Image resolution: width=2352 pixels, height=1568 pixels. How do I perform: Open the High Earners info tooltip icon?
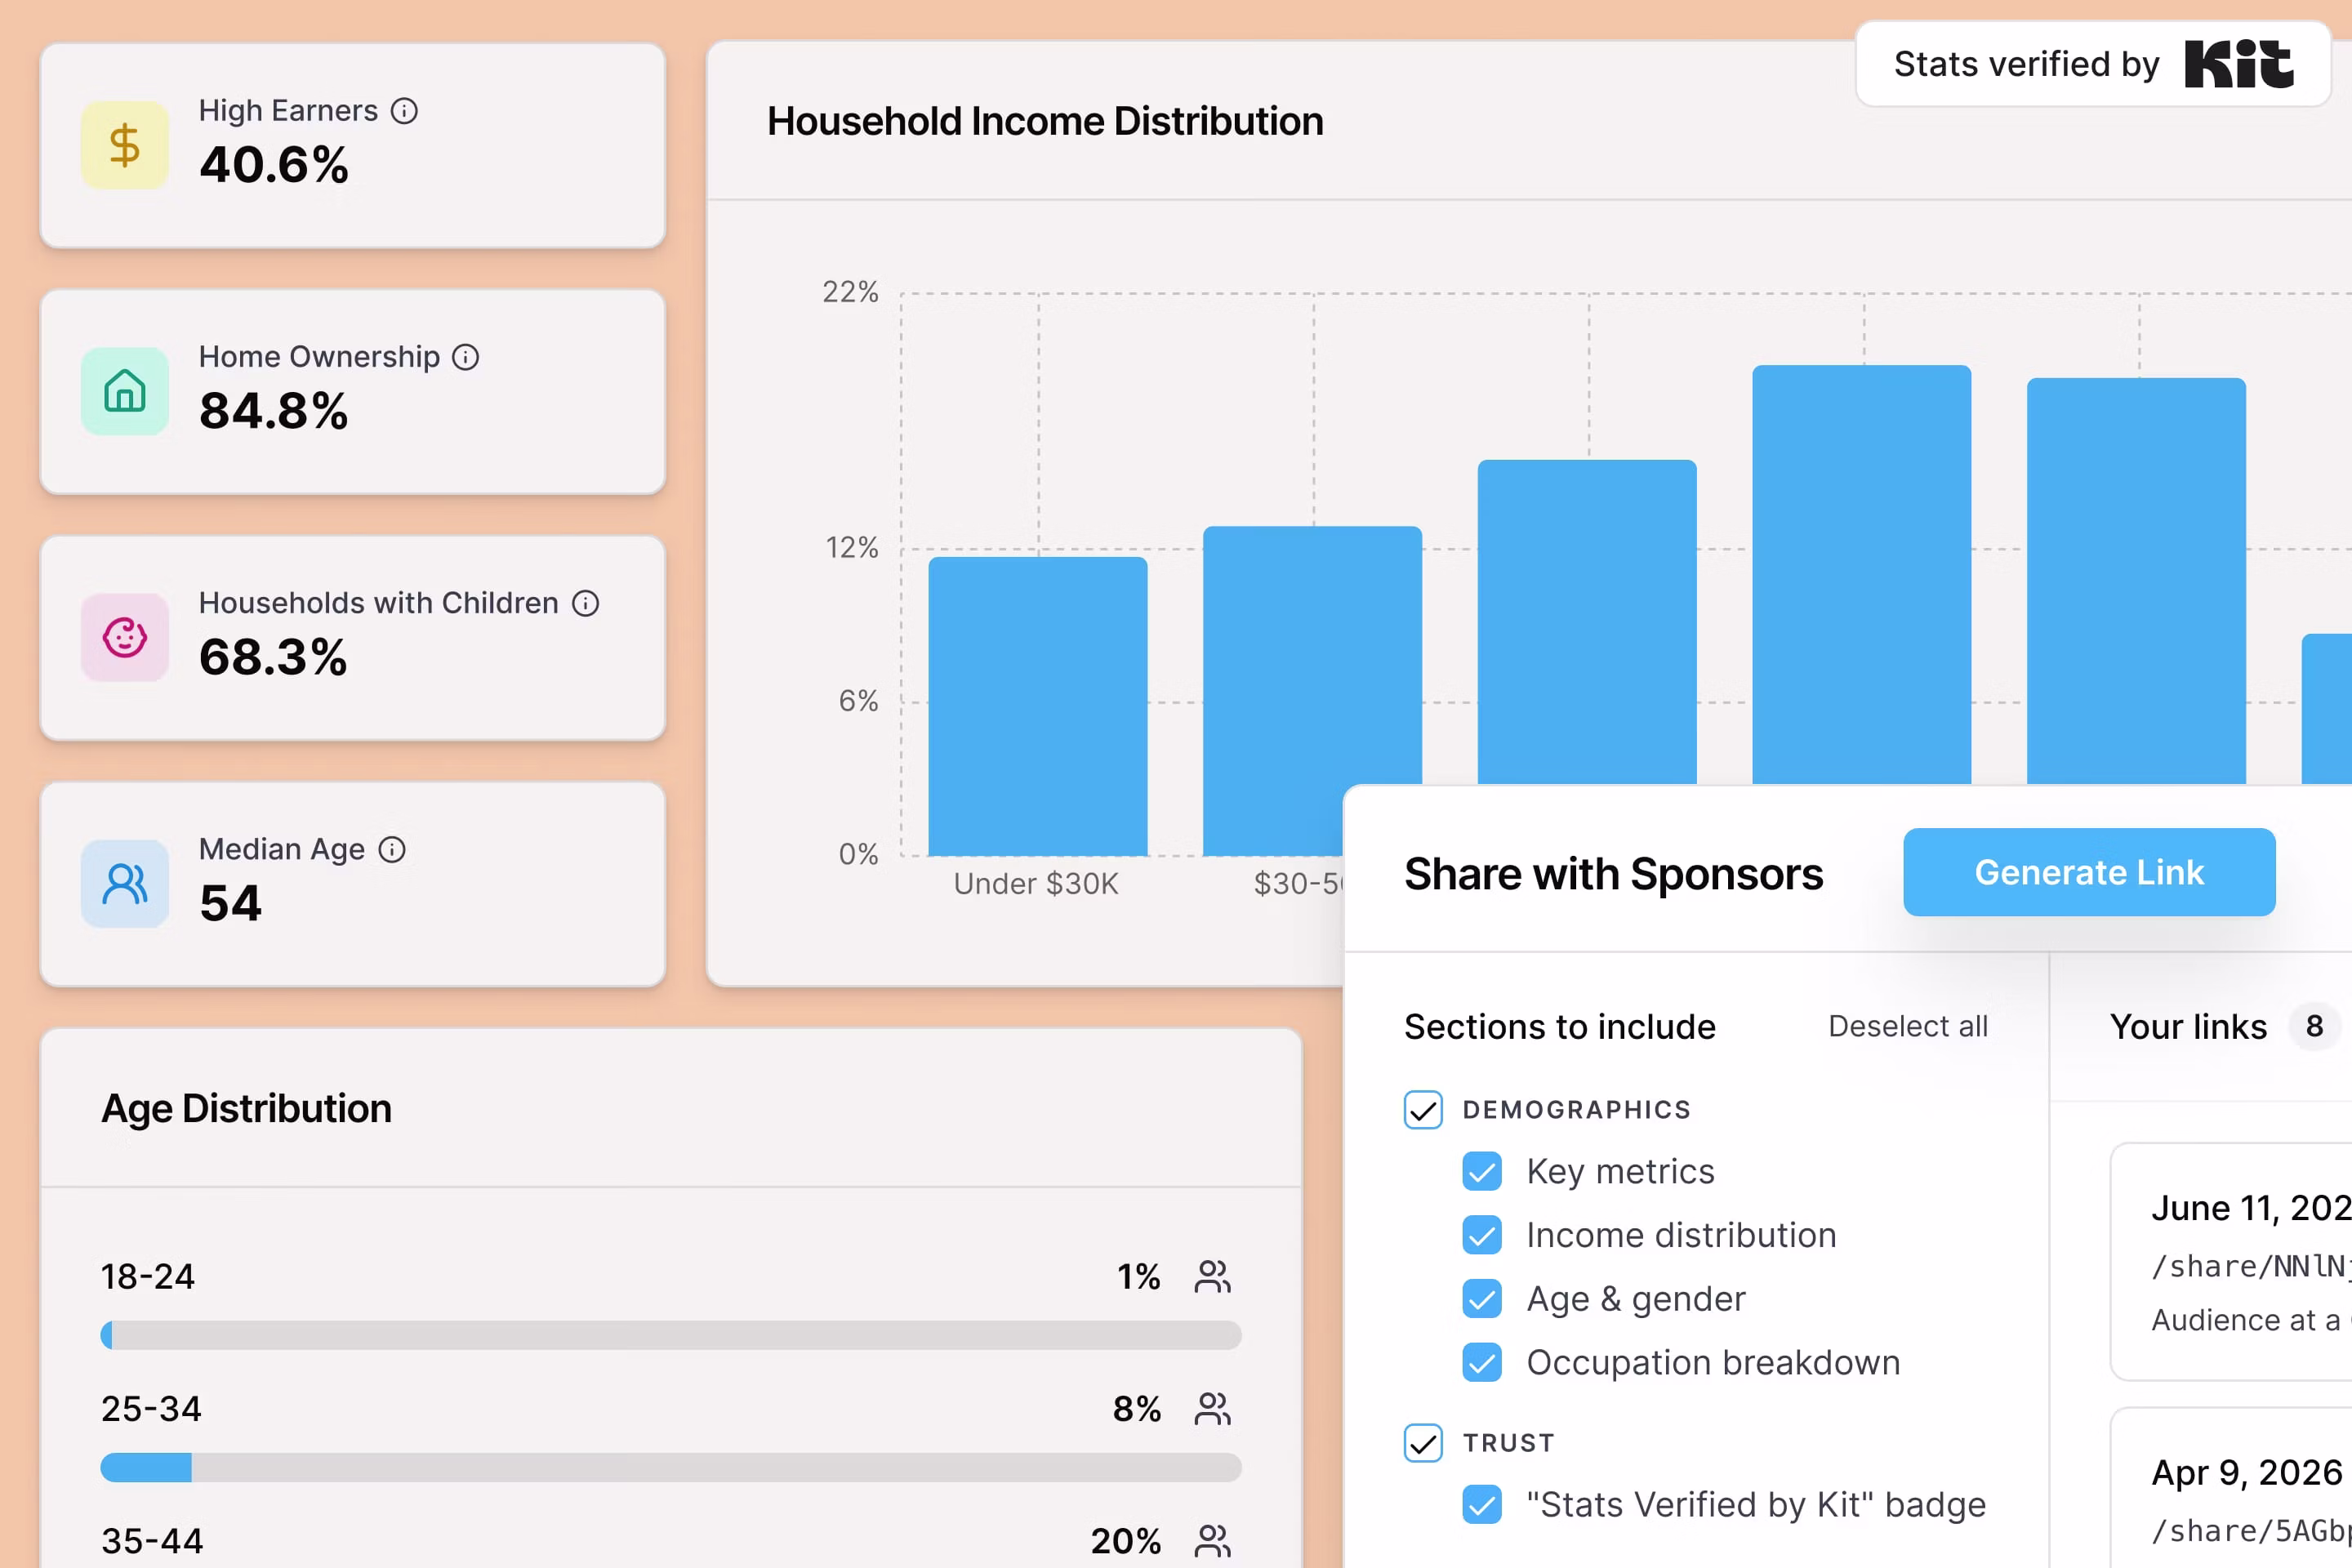[404, 111]
